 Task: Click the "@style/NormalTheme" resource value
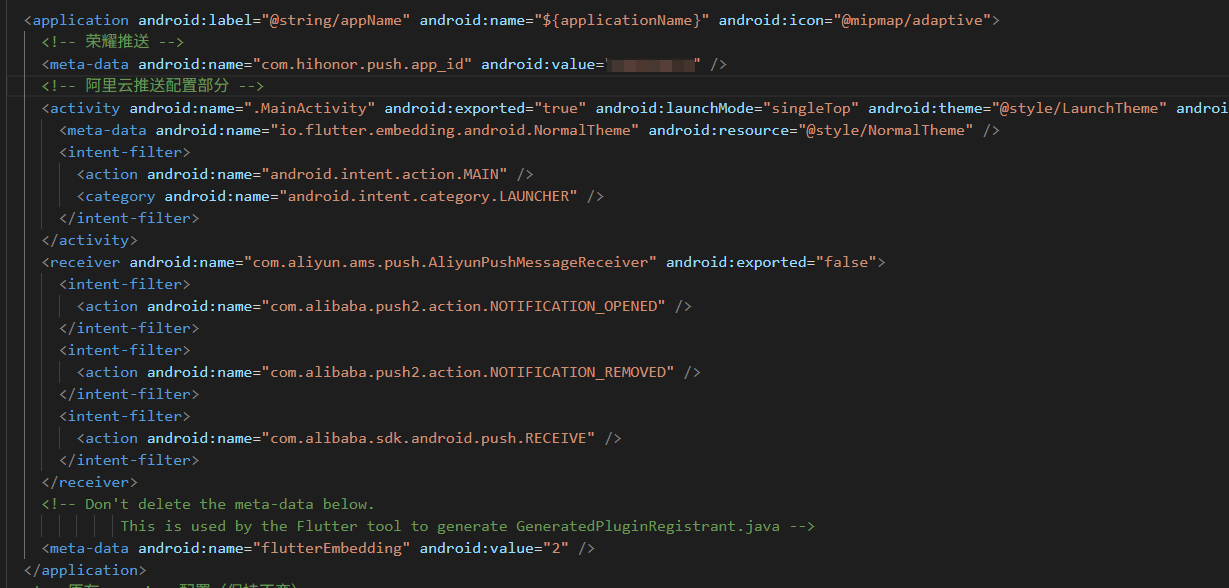[886, 130]
